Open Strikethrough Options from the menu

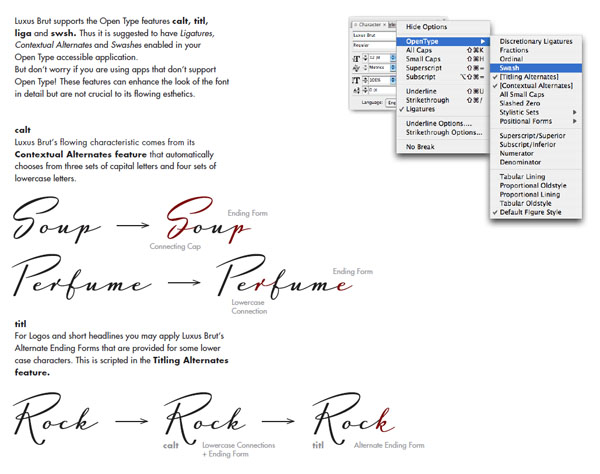[443, 132]
